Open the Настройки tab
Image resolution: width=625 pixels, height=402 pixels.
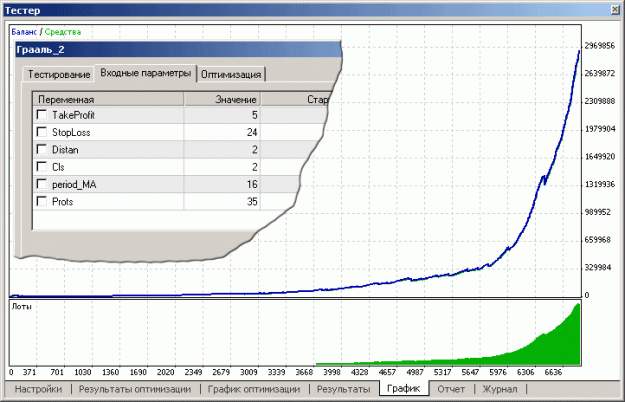[38, 389]
